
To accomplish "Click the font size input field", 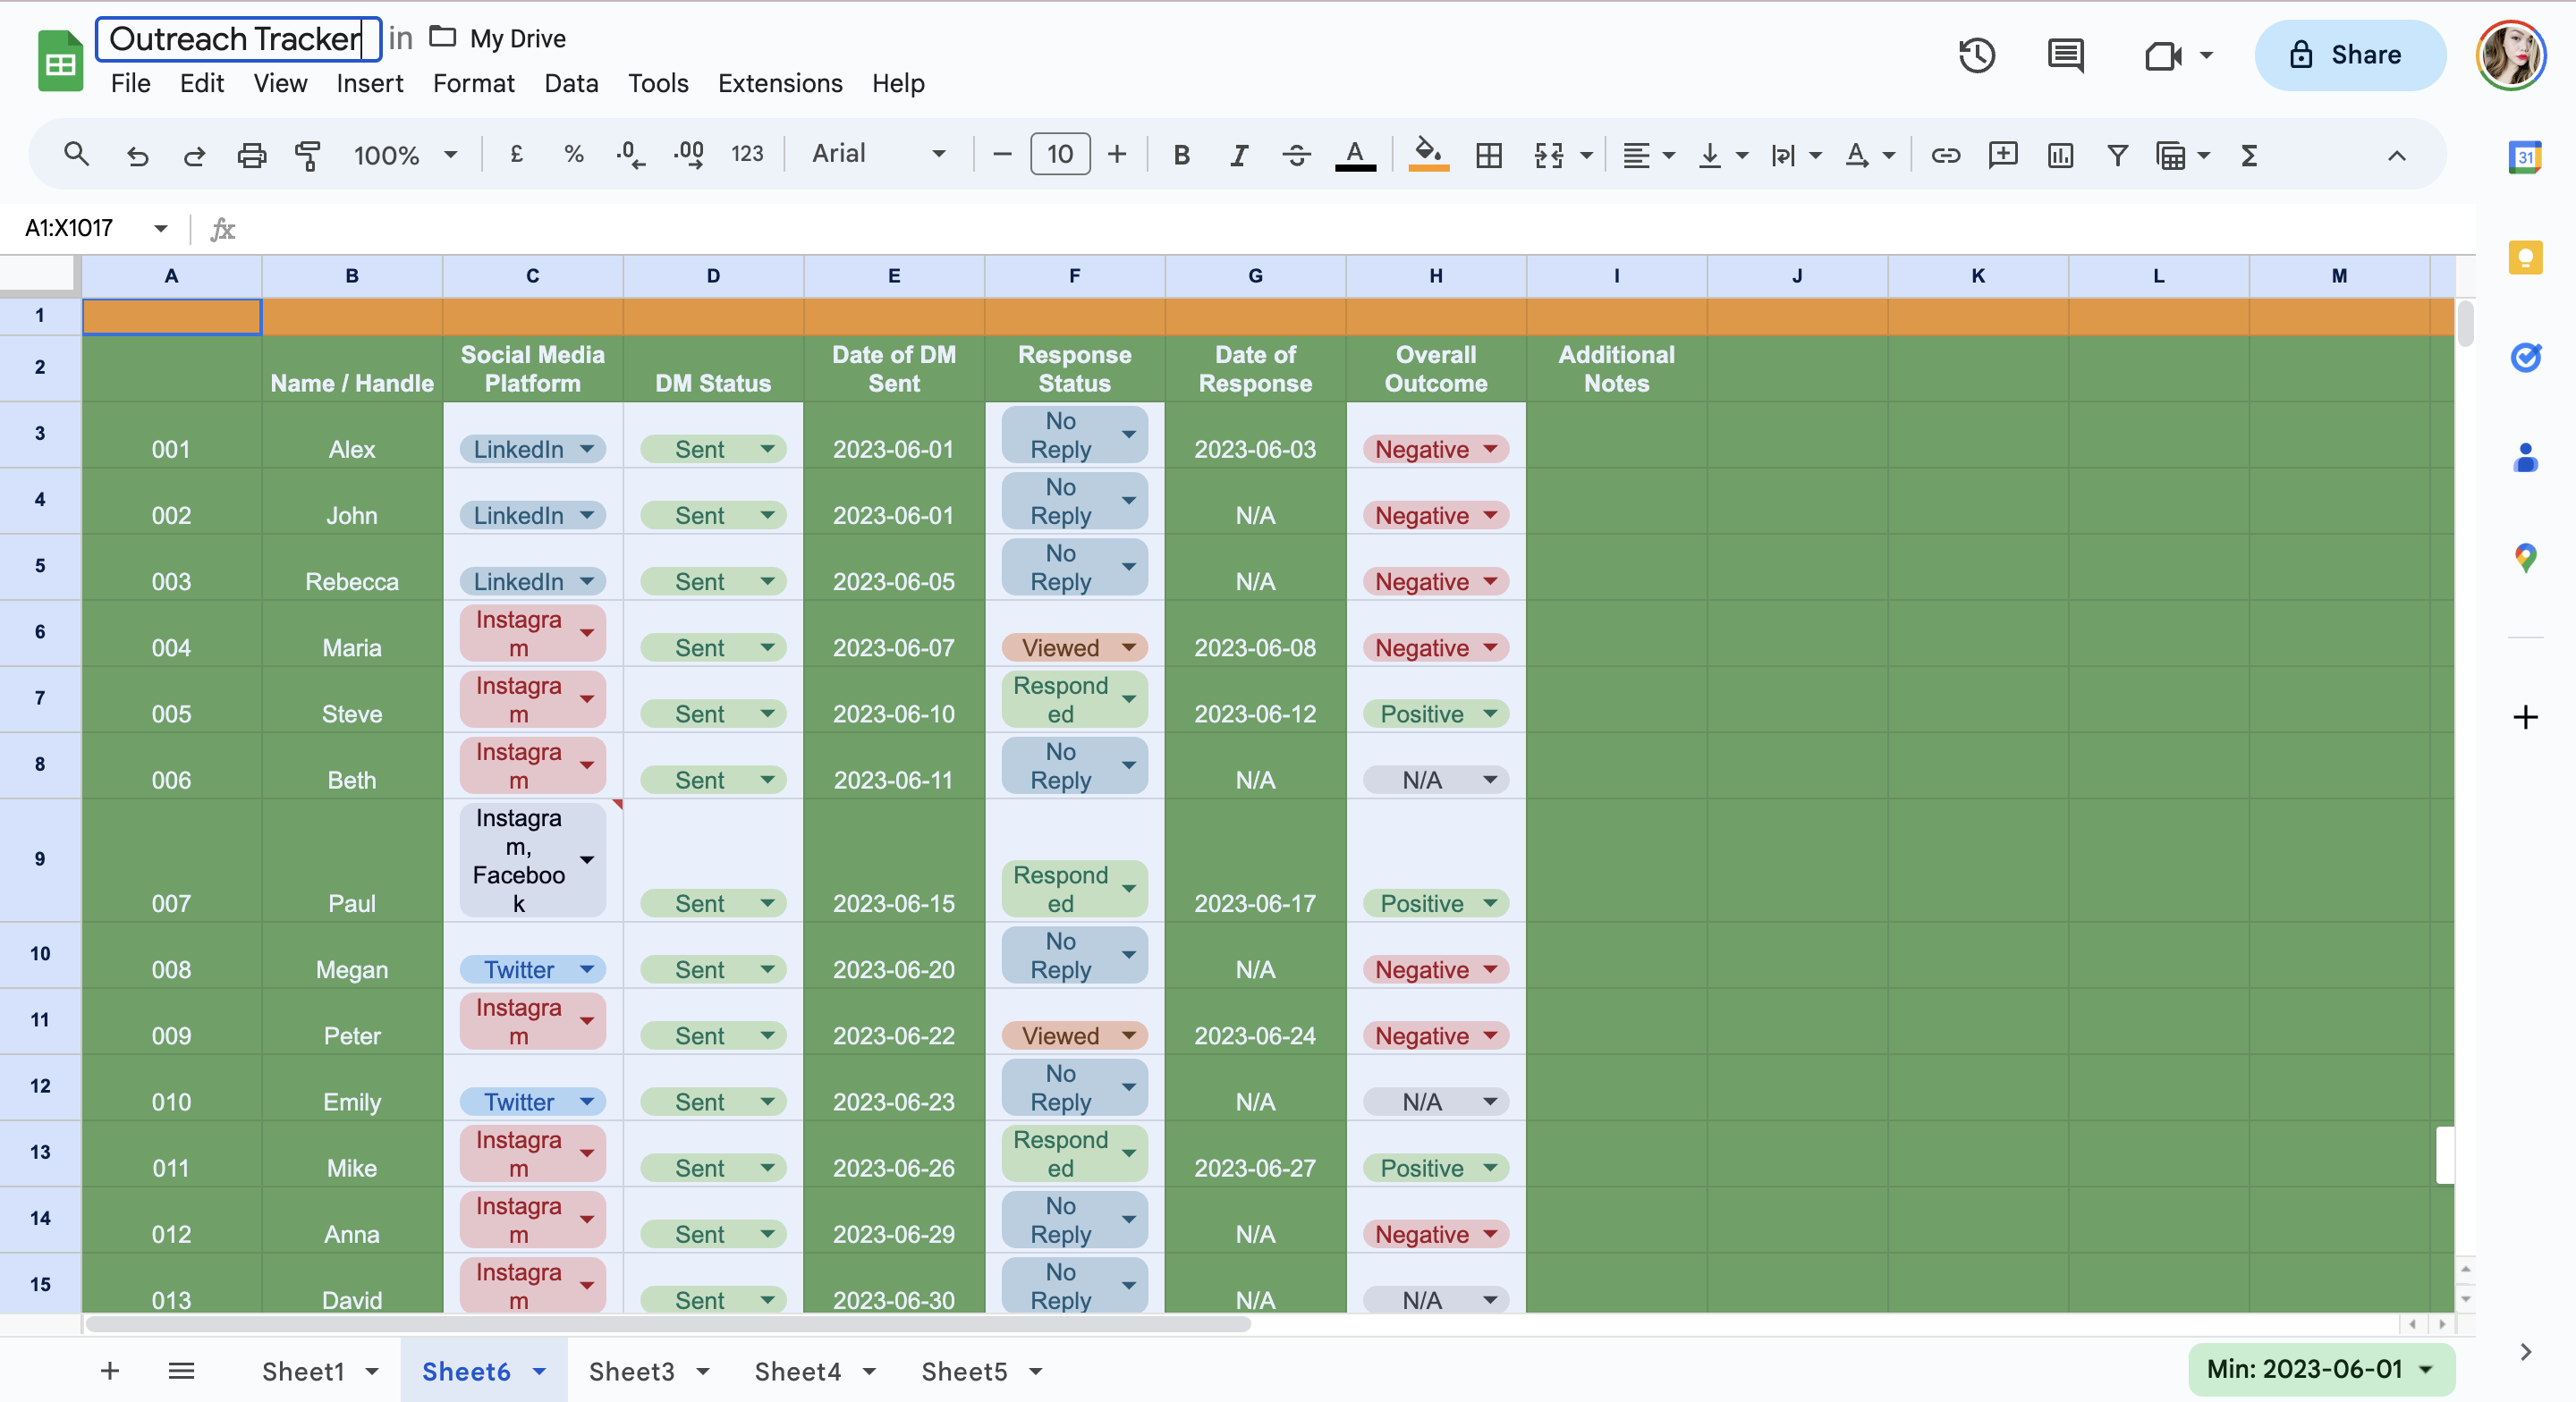I will pos(1059,154).
